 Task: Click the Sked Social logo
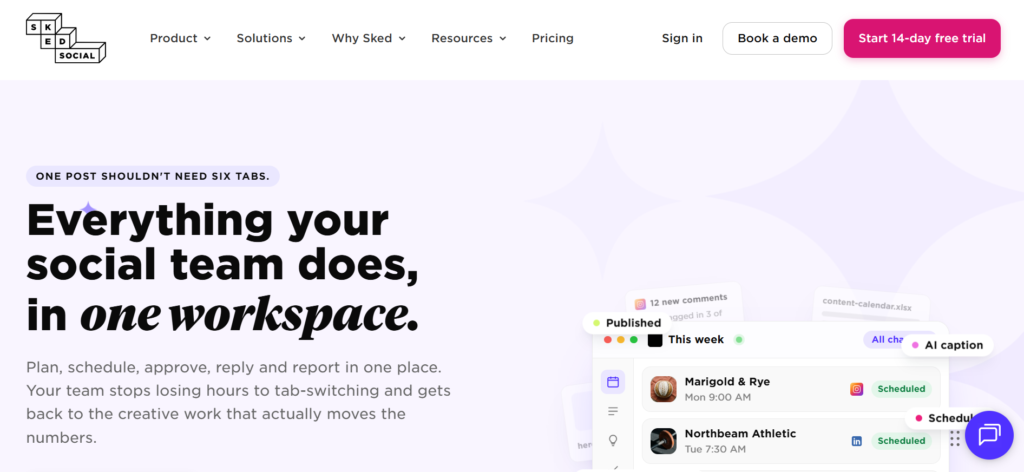click(66, 38)
